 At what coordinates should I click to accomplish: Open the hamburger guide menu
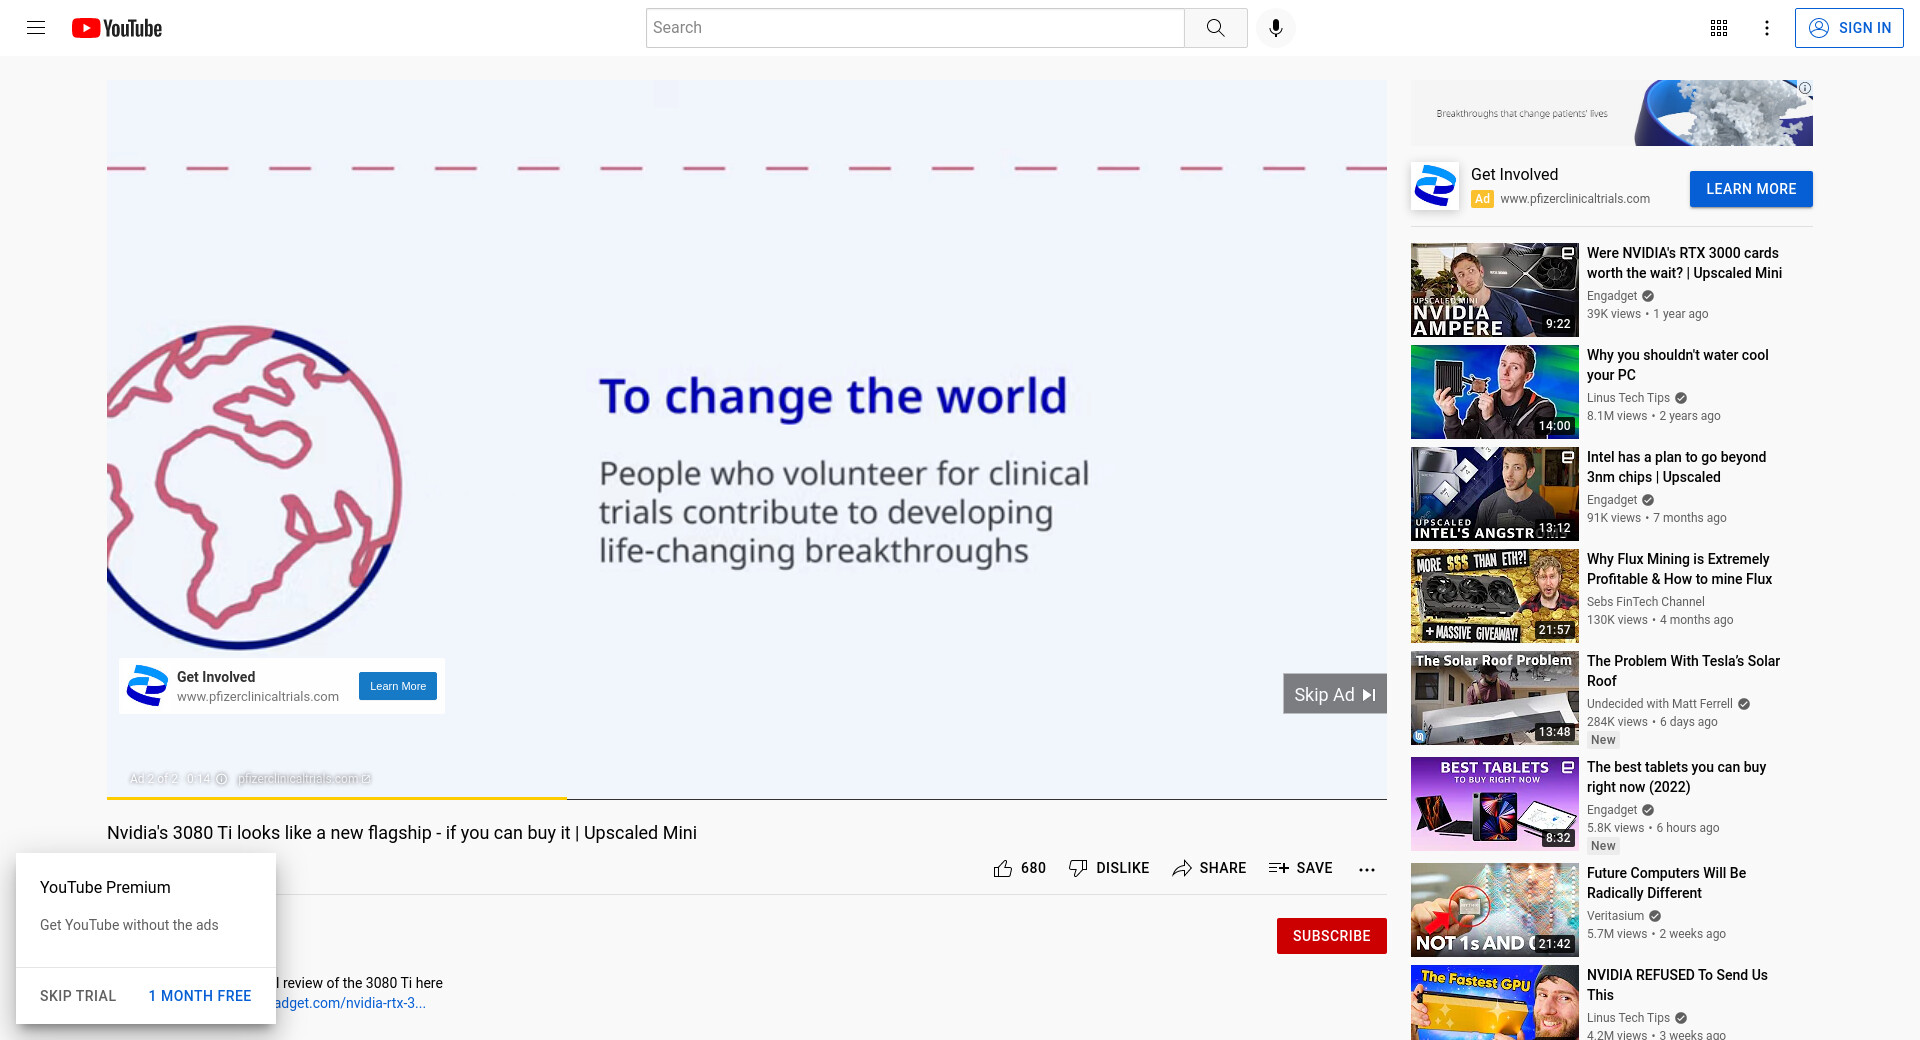(36, 28)
